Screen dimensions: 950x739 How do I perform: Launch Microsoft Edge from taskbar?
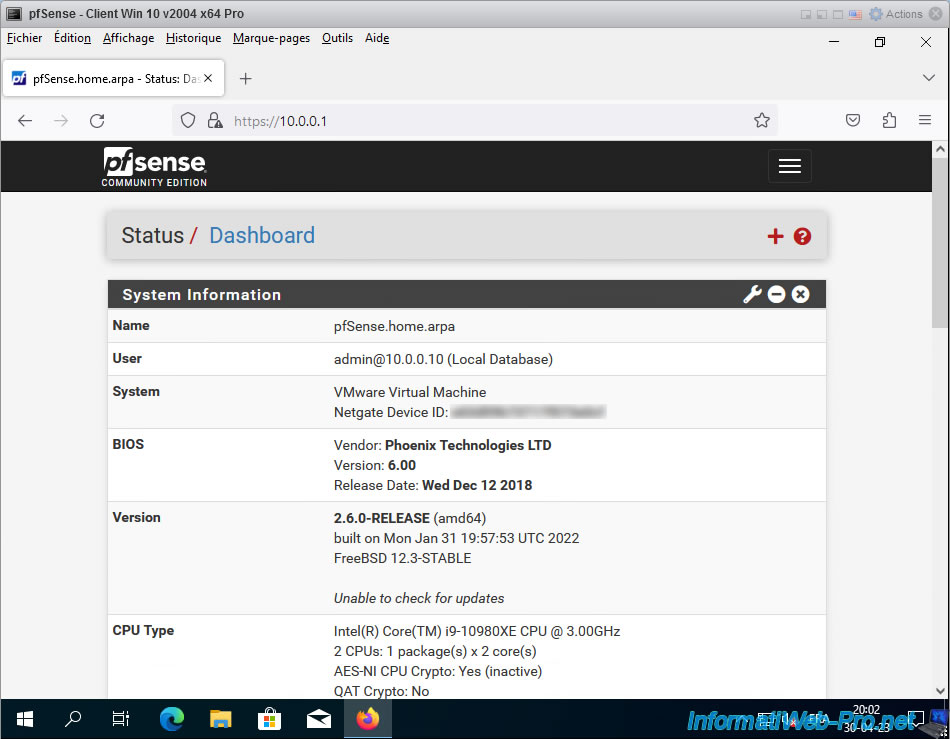click(x=171, y=719)
